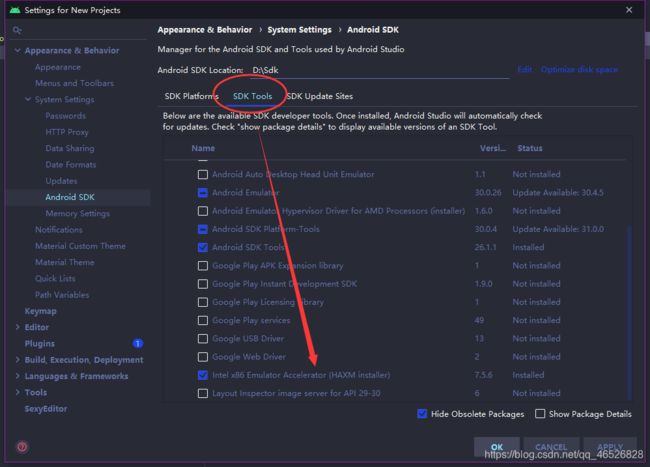650x467 pixels.
Task: Select Android SDK in sidebar
Action: point(70,197)
